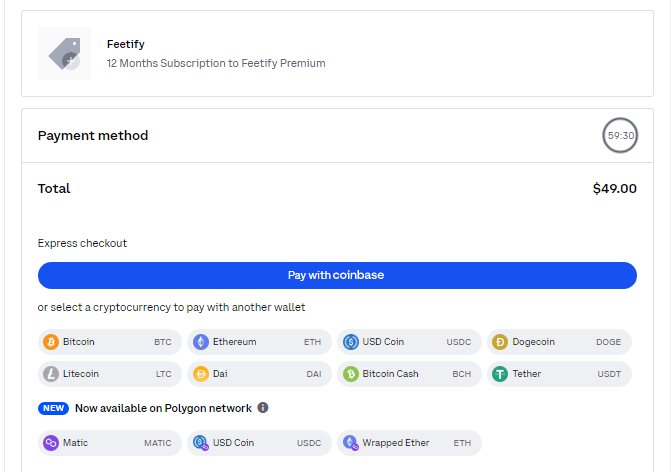671x472 pixels.
Task: Choose Wrapped Ether on Polygon
Action: pyautogui.click(x=410, y=443)
